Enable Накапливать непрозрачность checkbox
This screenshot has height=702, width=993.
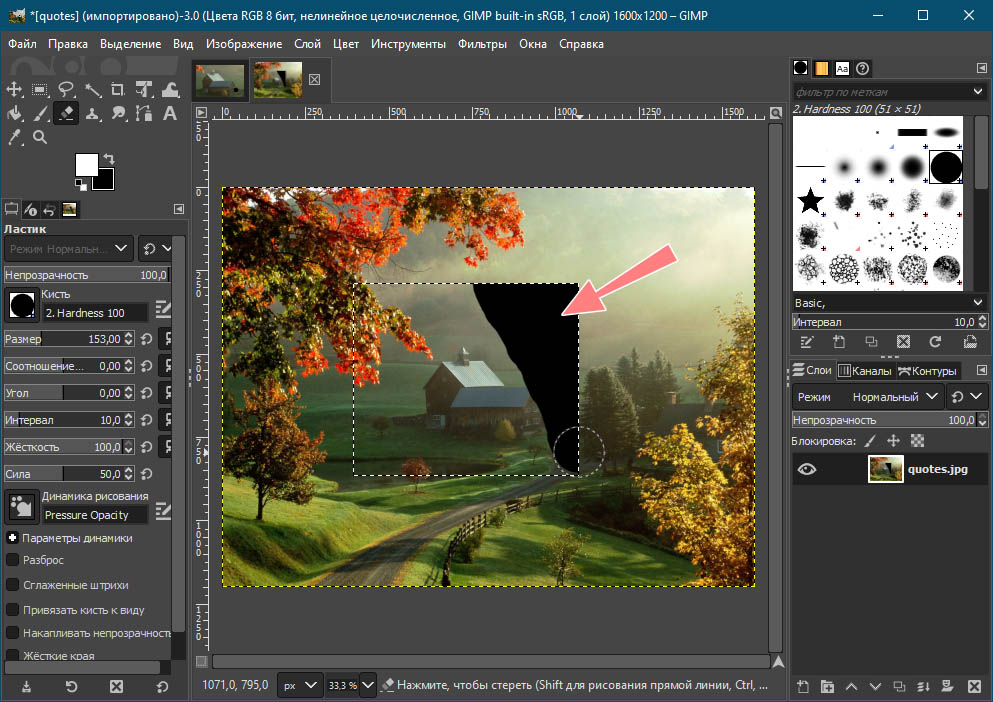[x=12, y=633]
